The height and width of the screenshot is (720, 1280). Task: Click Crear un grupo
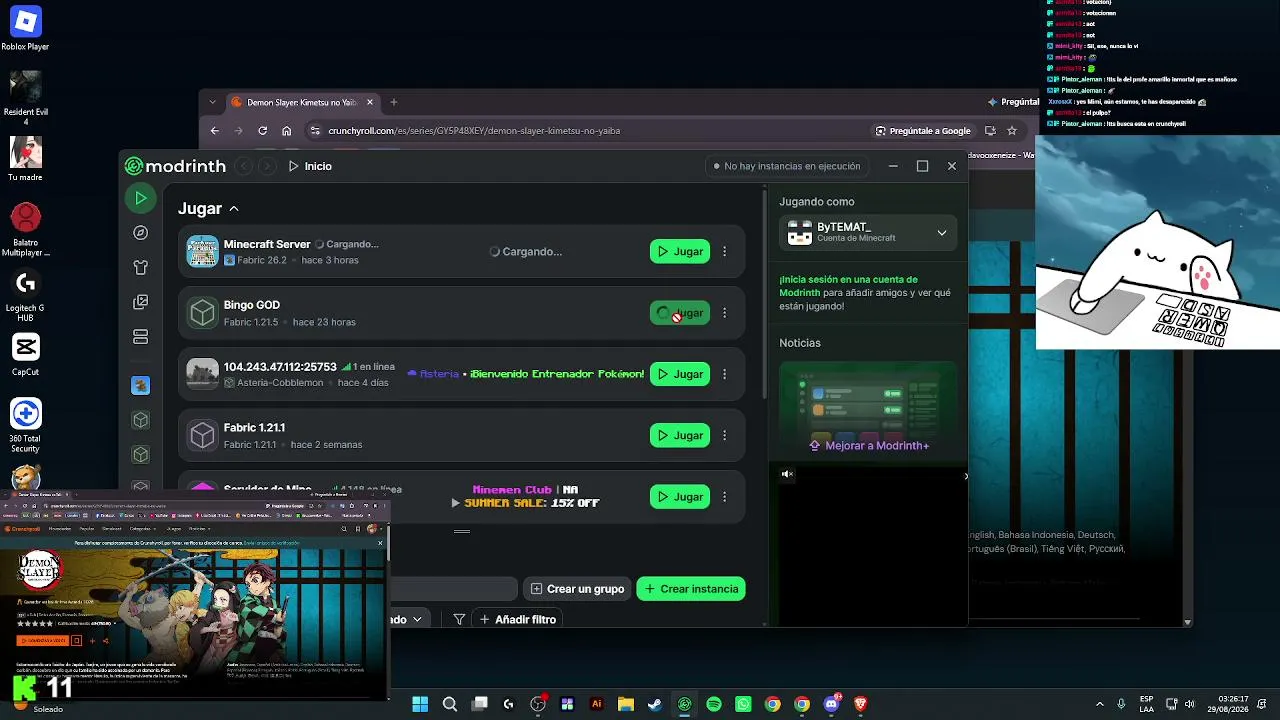[577, 589]
